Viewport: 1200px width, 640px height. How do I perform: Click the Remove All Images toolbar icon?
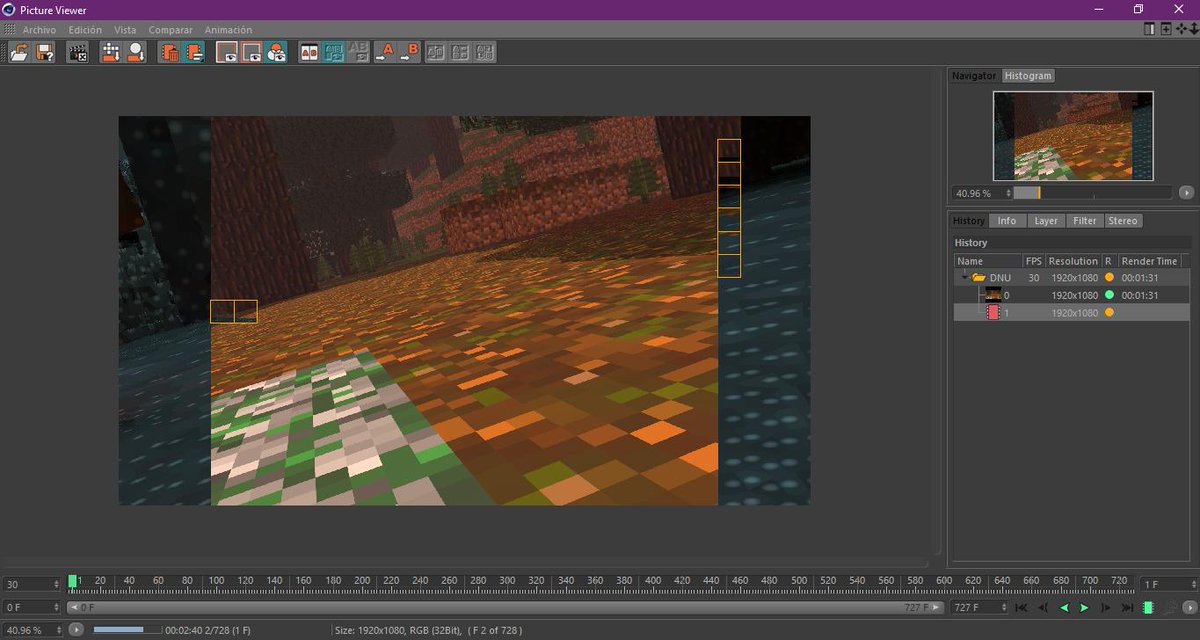click(111, 52)
